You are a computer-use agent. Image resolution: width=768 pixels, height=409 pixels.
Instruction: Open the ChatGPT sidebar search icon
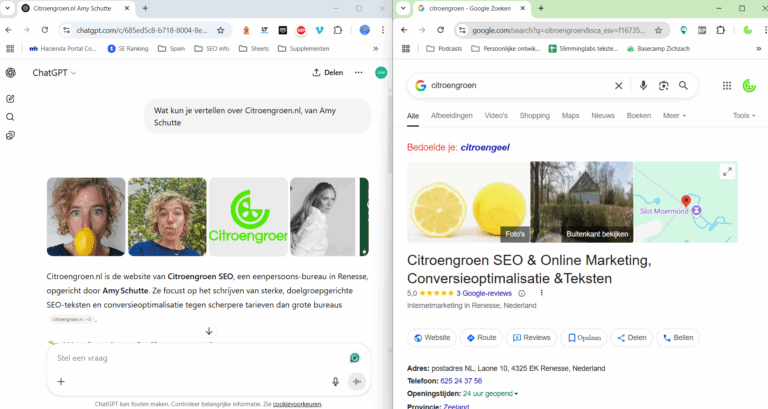[10, 116]
